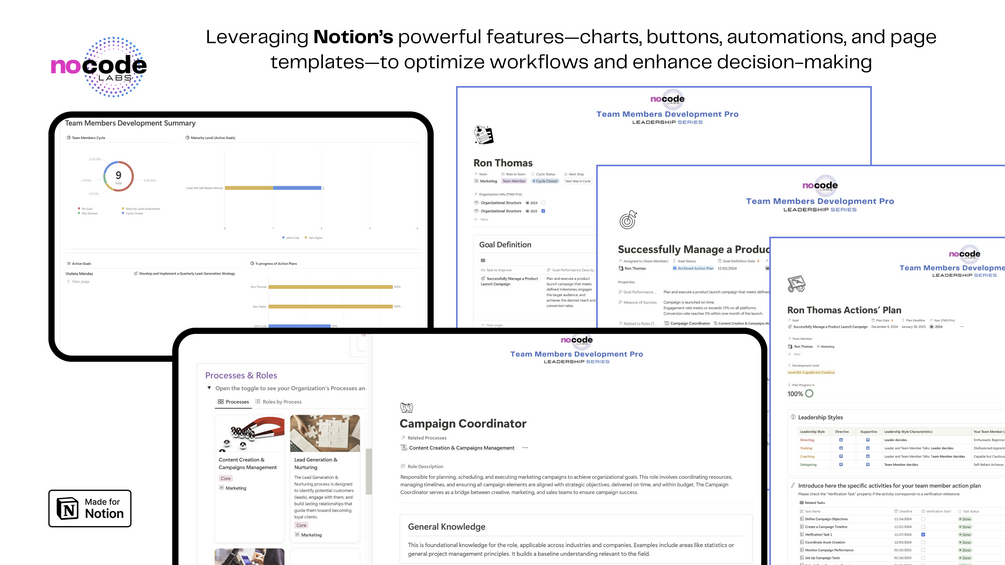
Task: Toggle the Directive checkbox in Delegating row
Action: coord(841,464)
